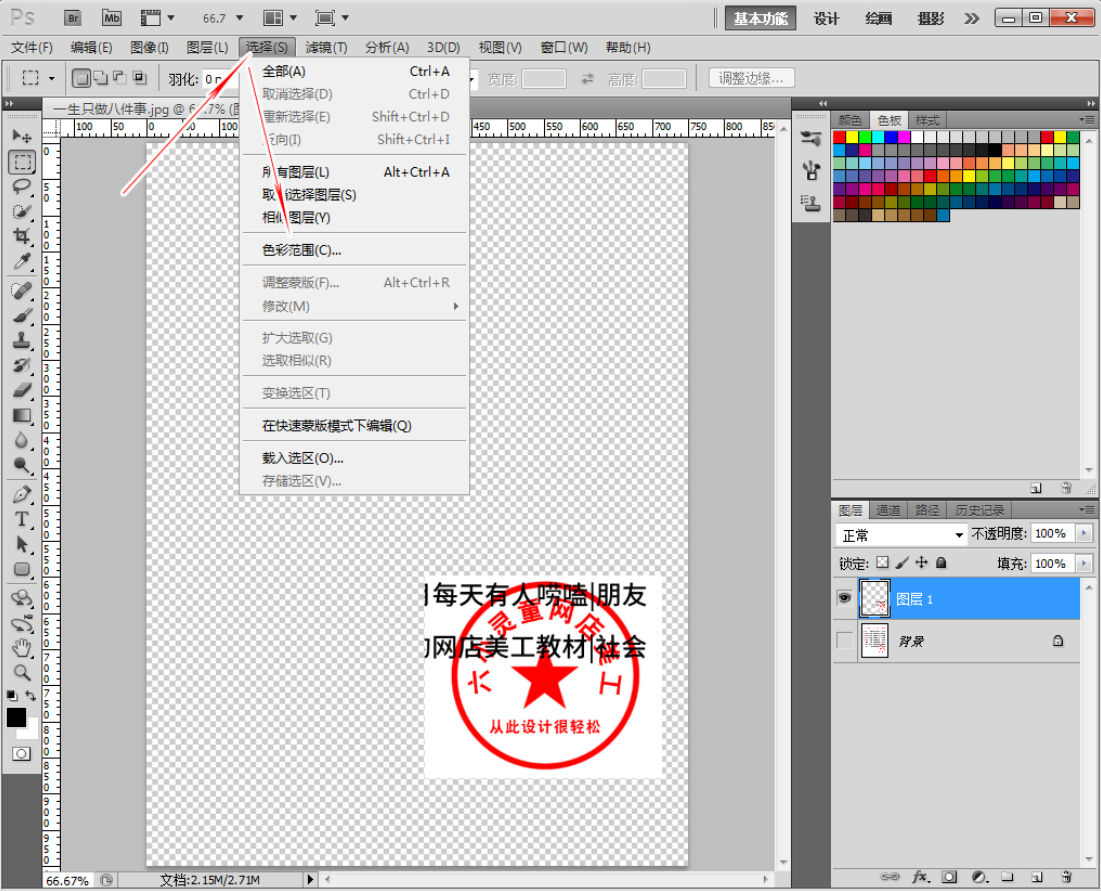Select the Crop tool
Image resolution: width=1101 pixels, height=891 pixels.
(x=22, y=236)
